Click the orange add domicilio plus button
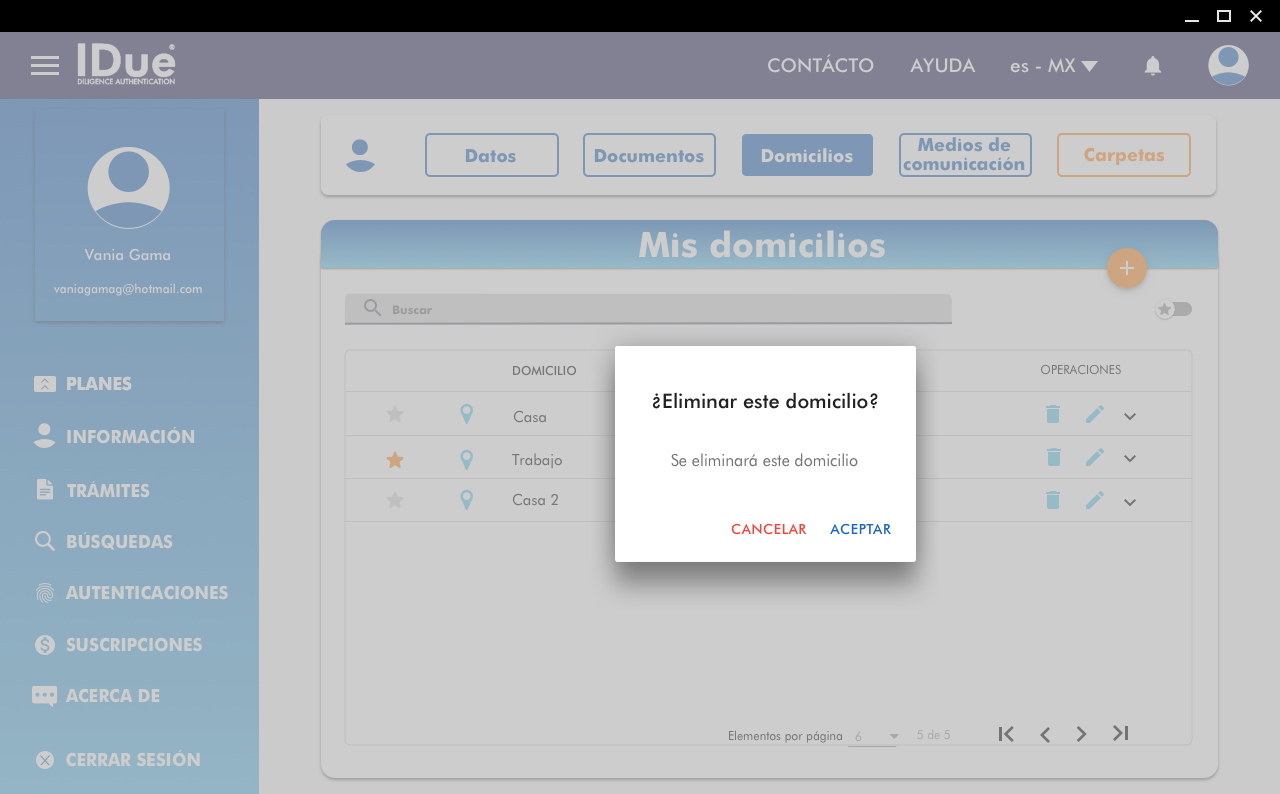 point(1127,268)
